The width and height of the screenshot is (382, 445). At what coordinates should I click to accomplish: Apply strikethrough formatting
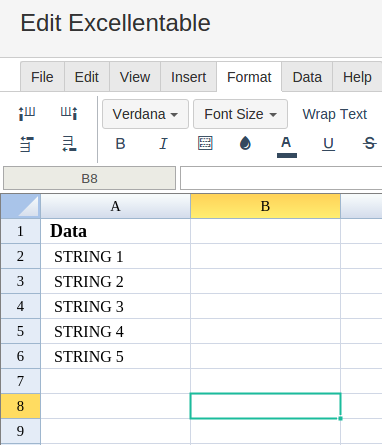tap(370, 144)
